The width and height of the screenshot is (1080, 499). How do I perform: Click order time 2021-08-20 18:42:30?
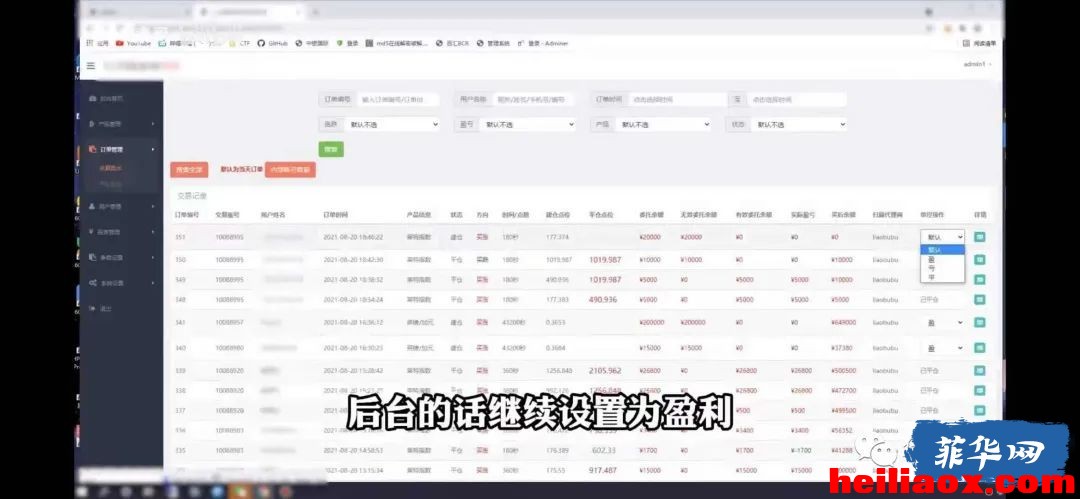[x=353, y=260]
